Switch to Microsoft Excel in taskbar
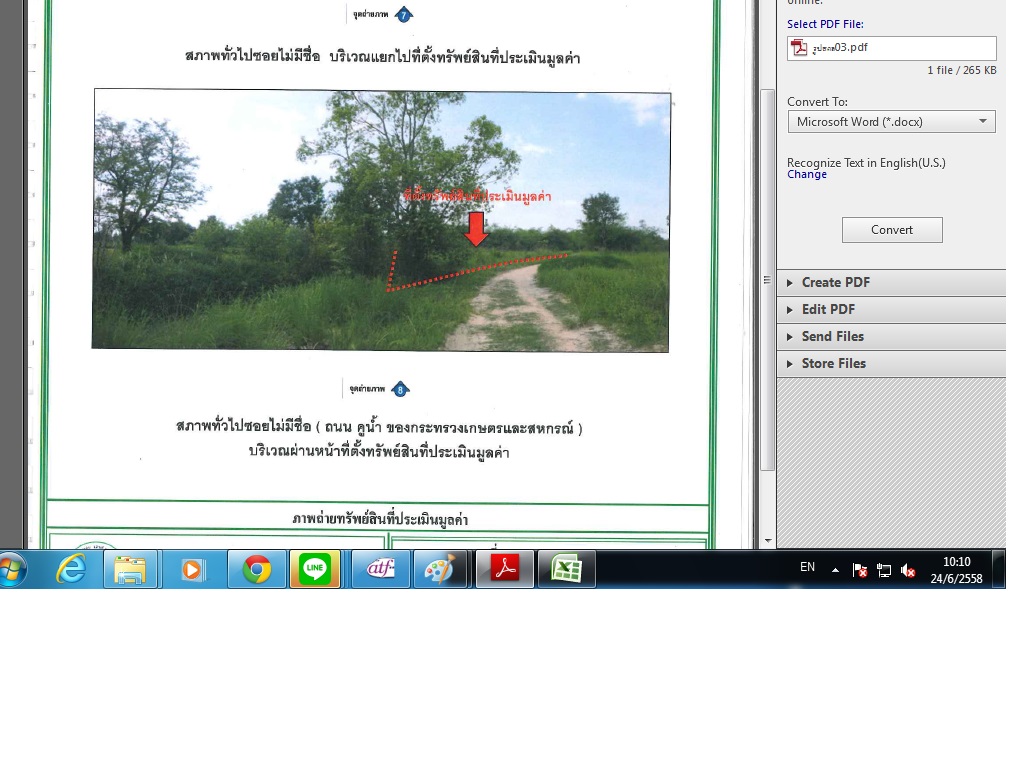Image resolution: width=1024 pixels, height=768 pixels. click(x=566, y=569)
